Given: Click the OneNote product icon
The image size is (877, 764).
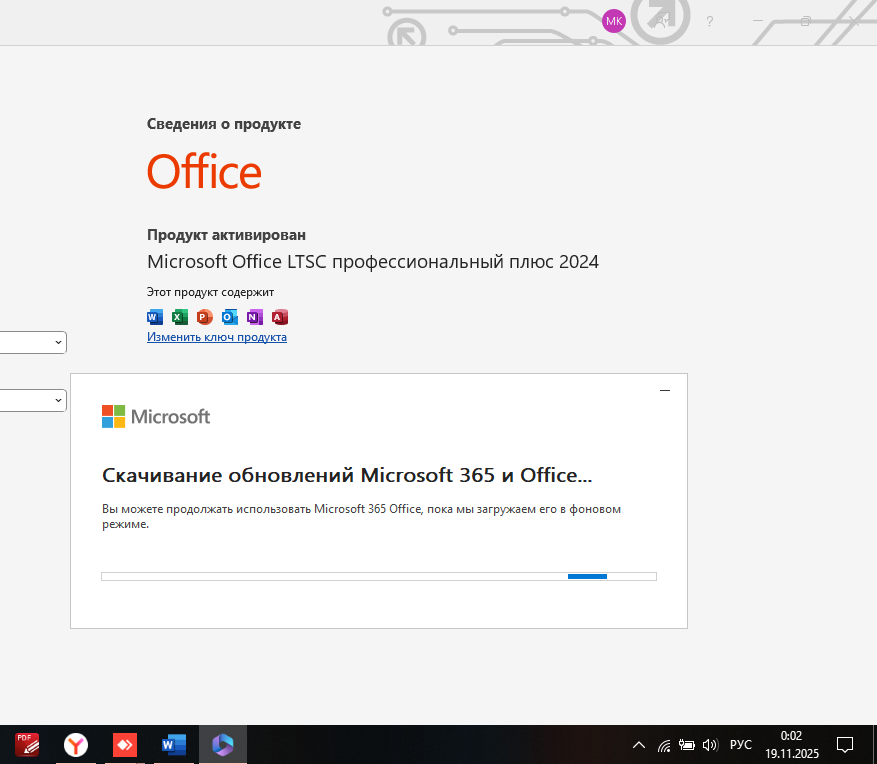Looking at the screenshot, I should click(255, 317).
